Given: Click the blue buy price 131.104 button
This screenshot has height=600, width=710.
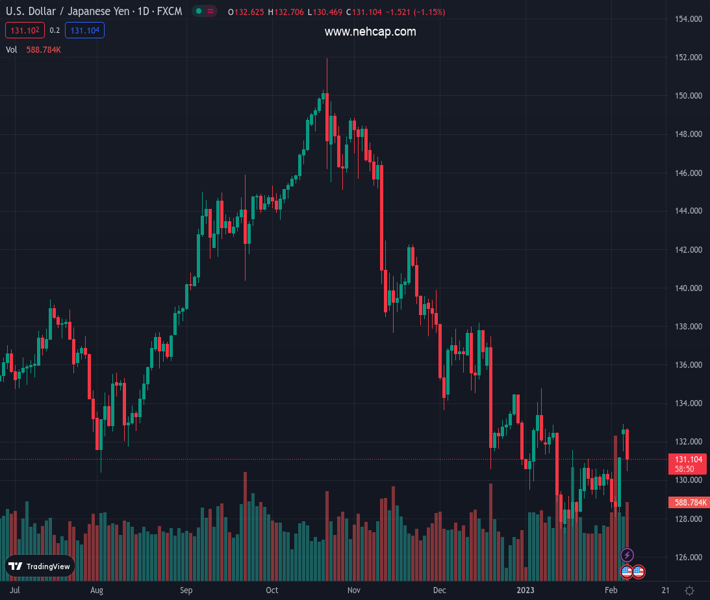Looking at the screenshot, I should point(84,31).
